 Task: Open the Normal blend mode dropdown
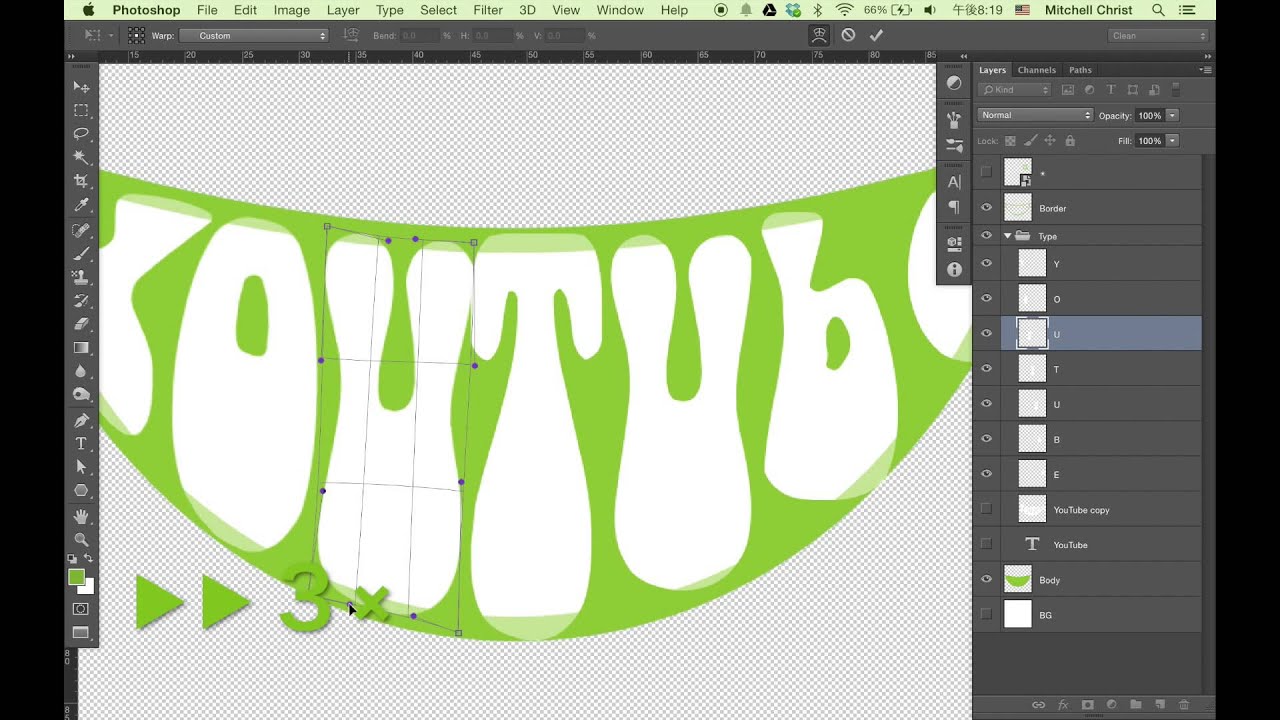[x=1035, y=115]
